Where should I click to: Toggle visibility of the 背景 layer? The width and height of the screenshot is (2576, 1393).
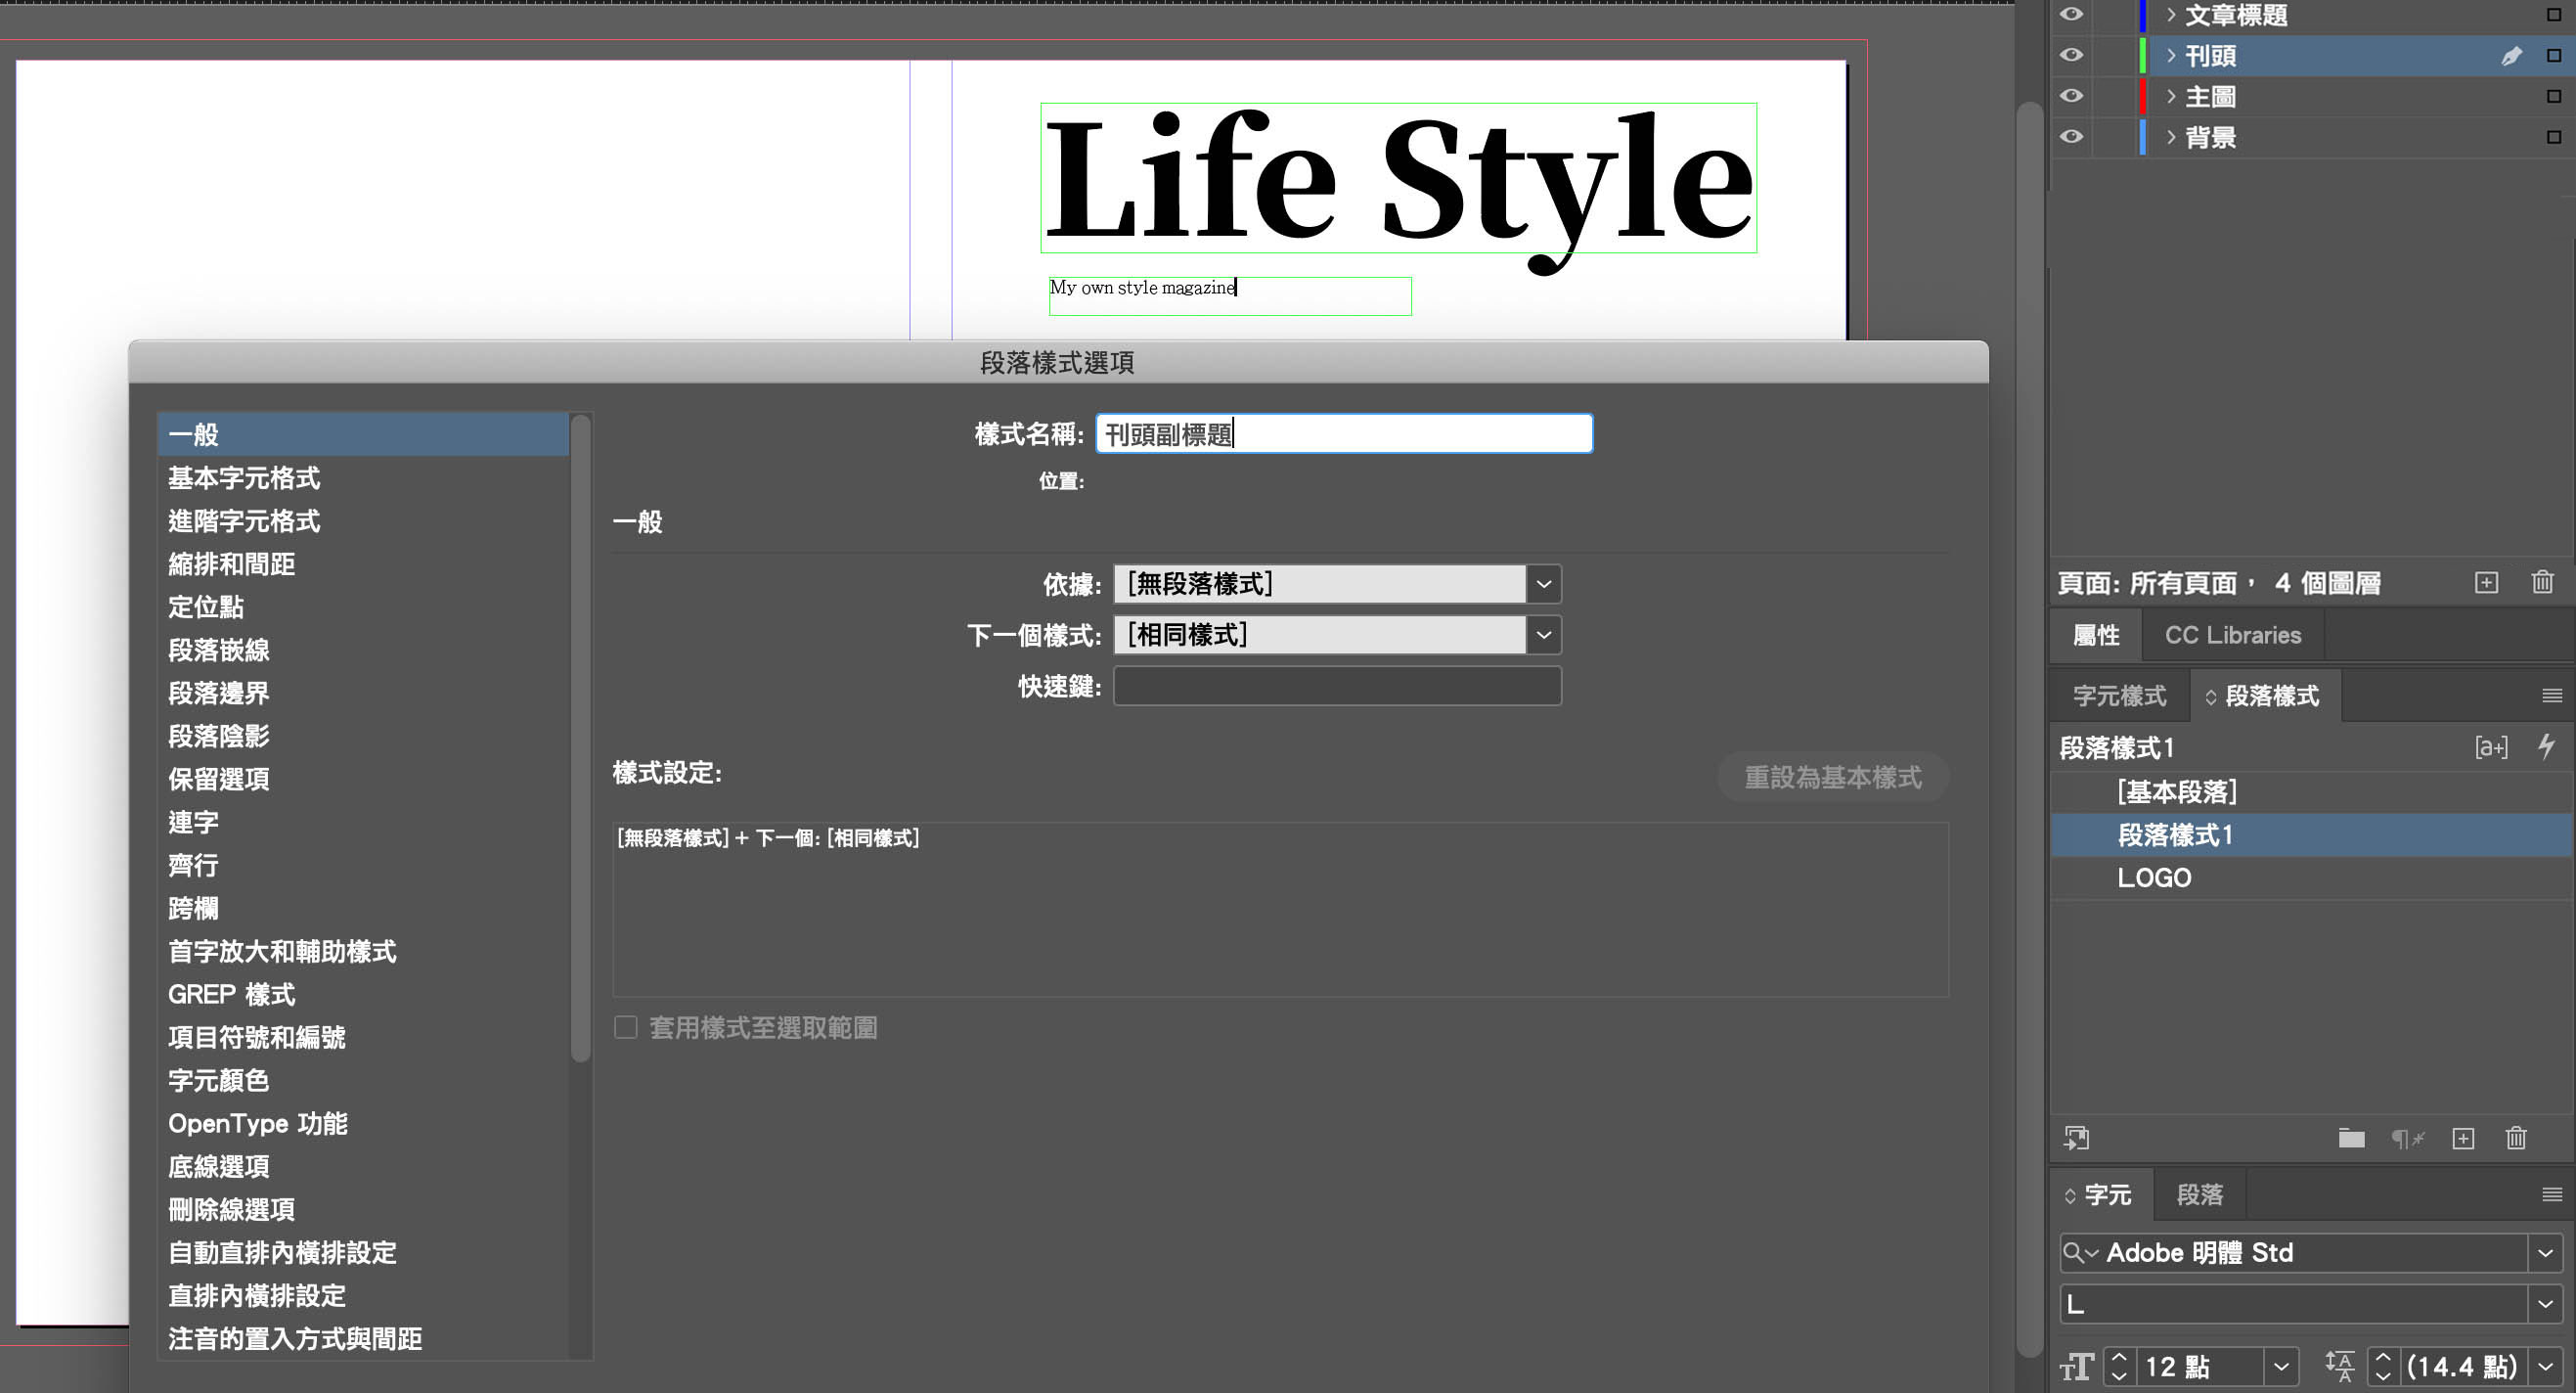[x=2071, y=137]
